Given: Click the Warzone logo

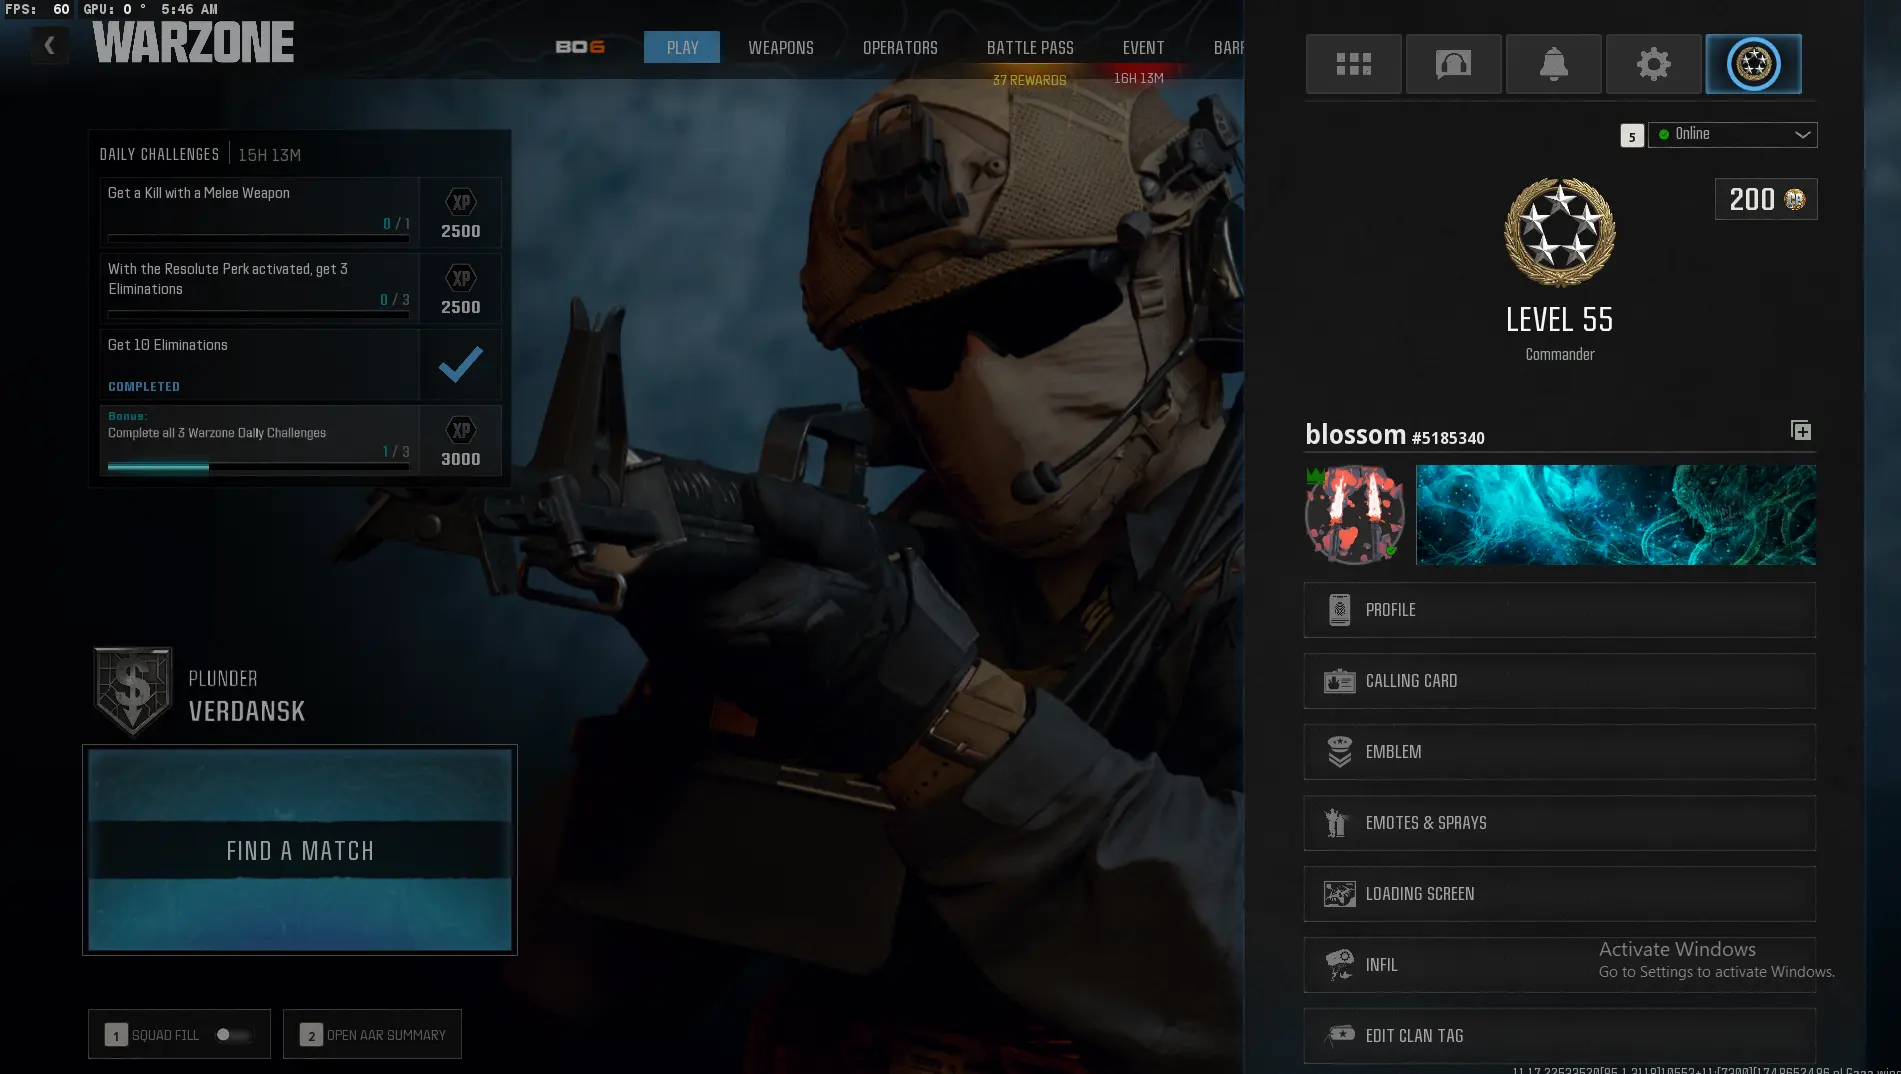Looking at the screenshot, I should point(193,42).
